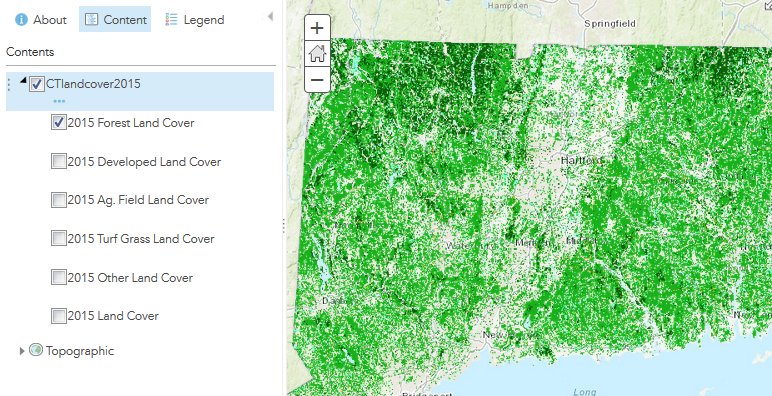
Task: Enable 2015 Developed Land Cover
Action: click(59, 161)
